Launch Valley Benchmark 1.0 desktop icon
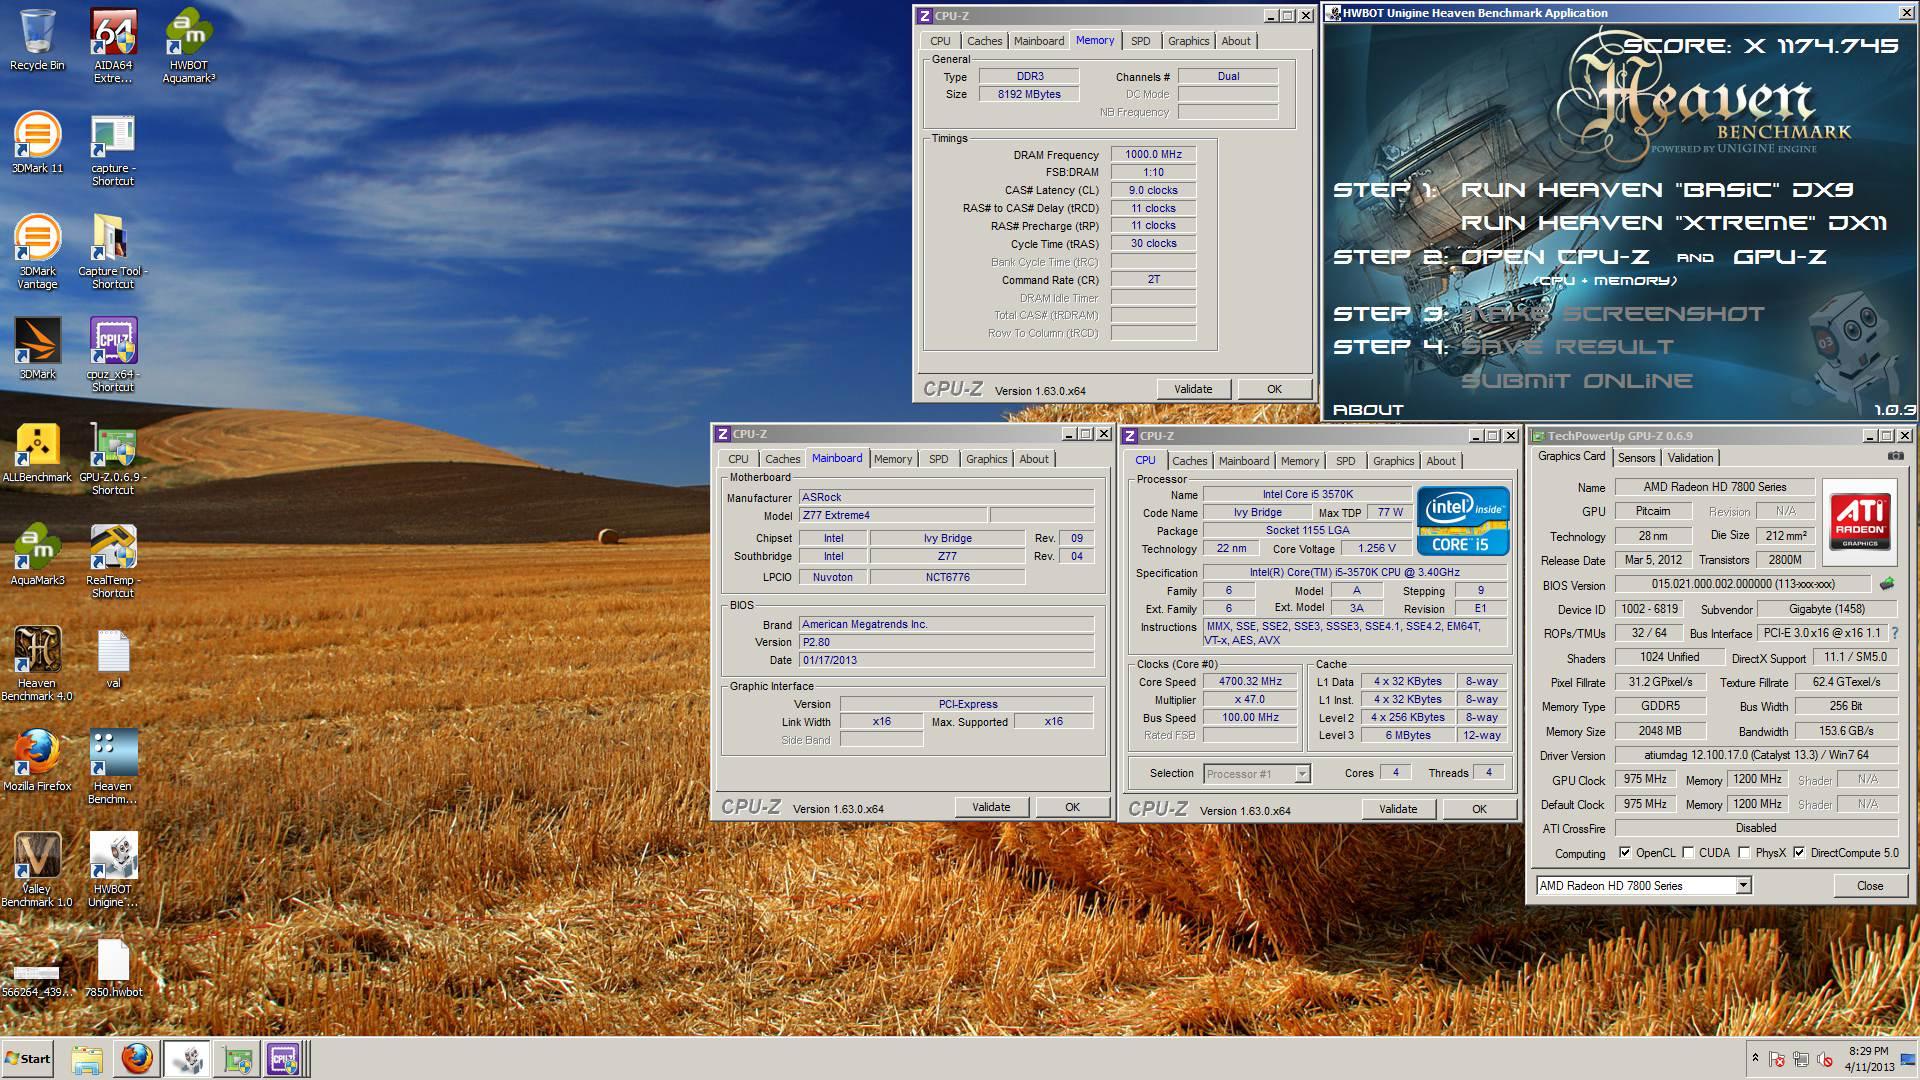Image resolution: width=1920 pixels, height=1080 pixels. tap(37, 870)
